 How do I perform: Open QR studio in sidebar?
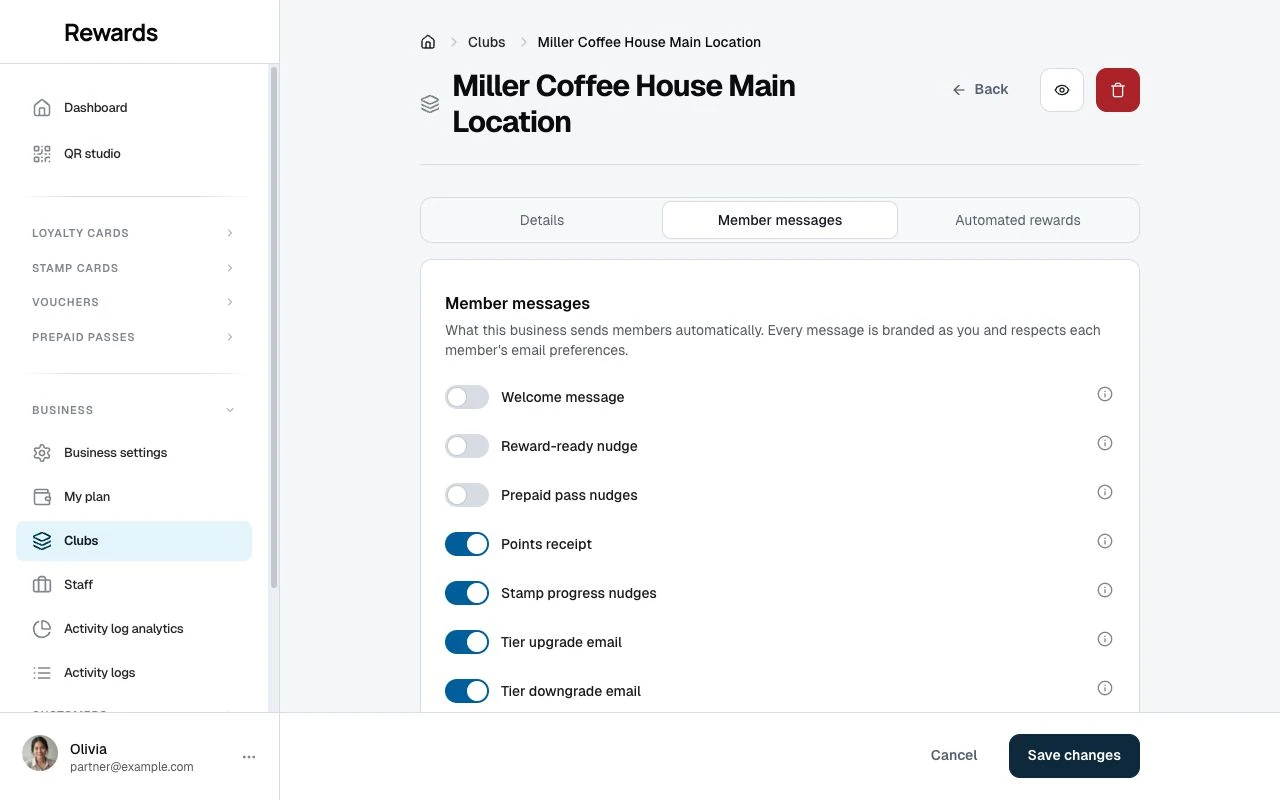pyautogui.click(x=134, y=154)
